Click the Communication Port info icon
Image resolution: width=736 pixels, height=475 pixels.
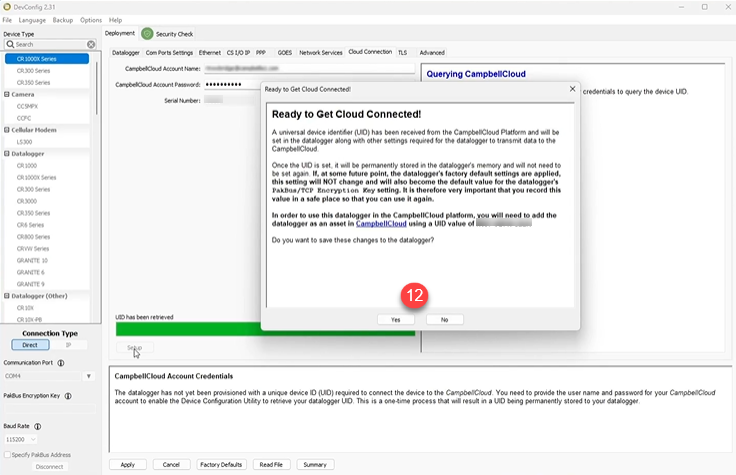coord(61,363)
